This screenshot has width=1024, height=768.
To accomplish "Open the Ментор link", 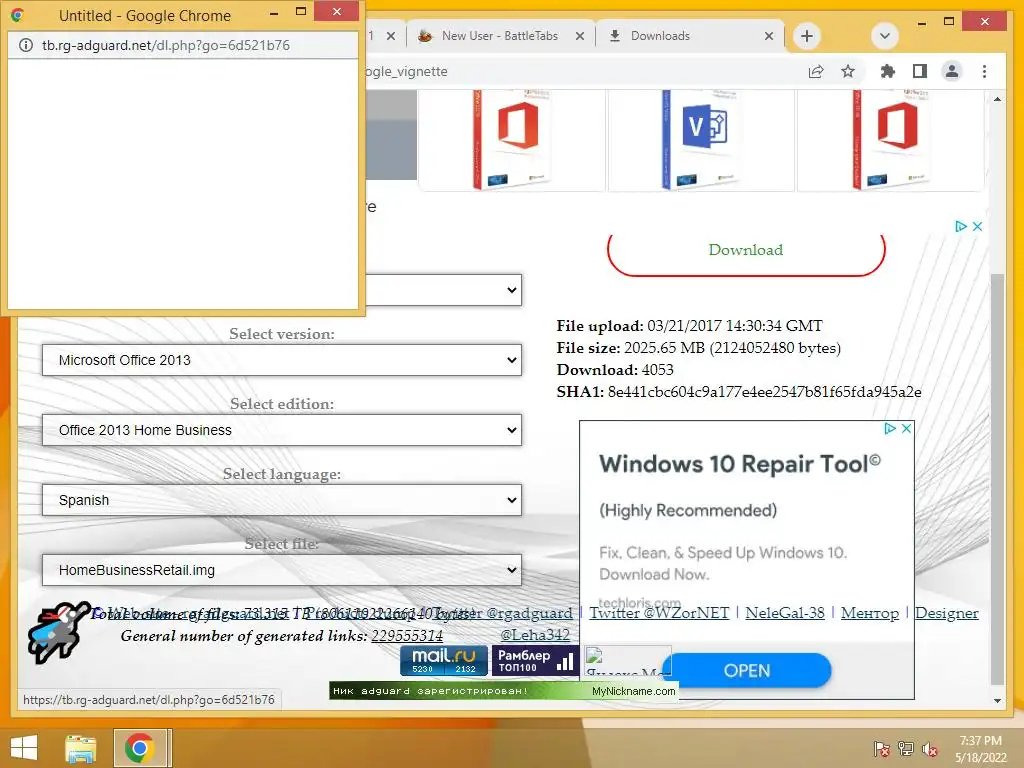I will [x=870, y=613].
